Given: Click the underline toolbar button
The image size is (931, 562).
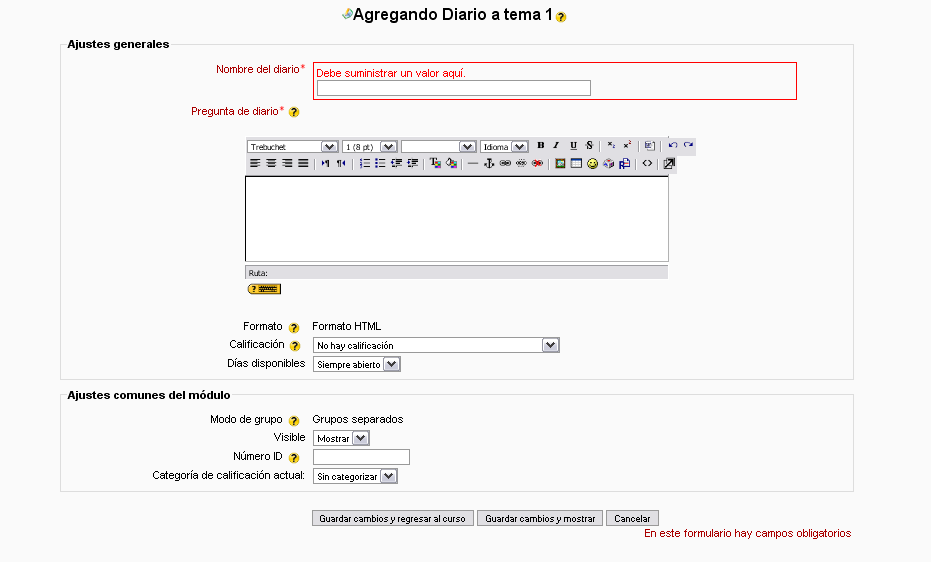Looking at the screenshot, I should [x=573, y=146].
